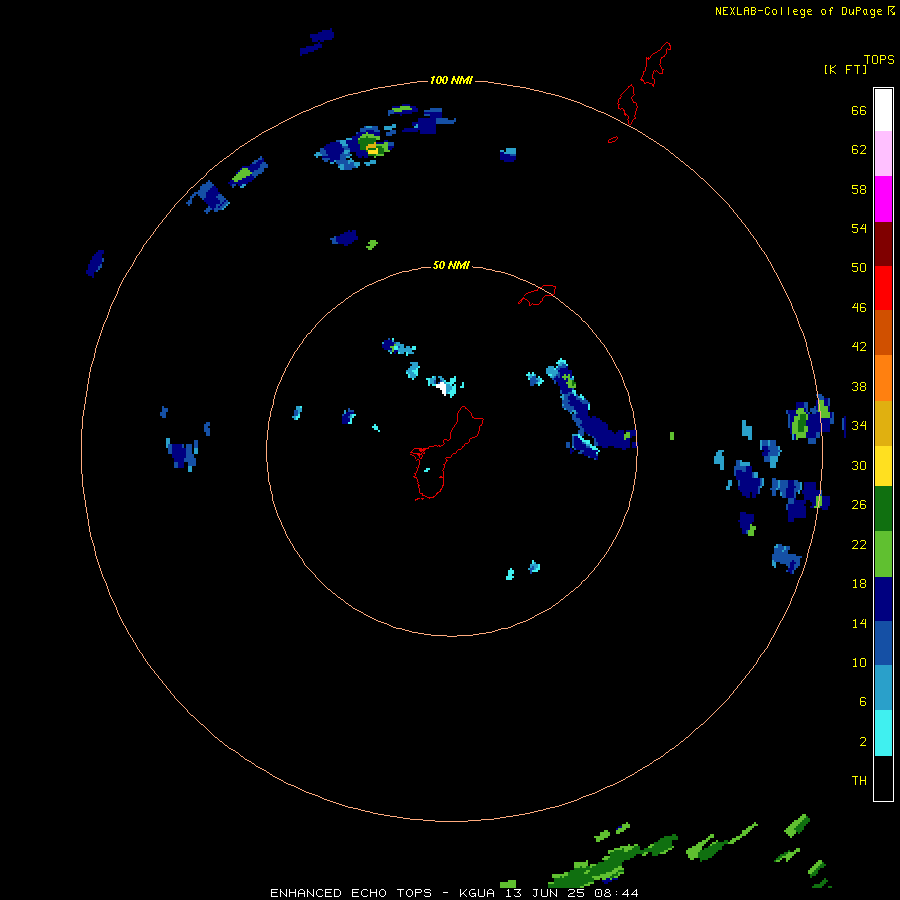Click the "2" legend value

863,741
